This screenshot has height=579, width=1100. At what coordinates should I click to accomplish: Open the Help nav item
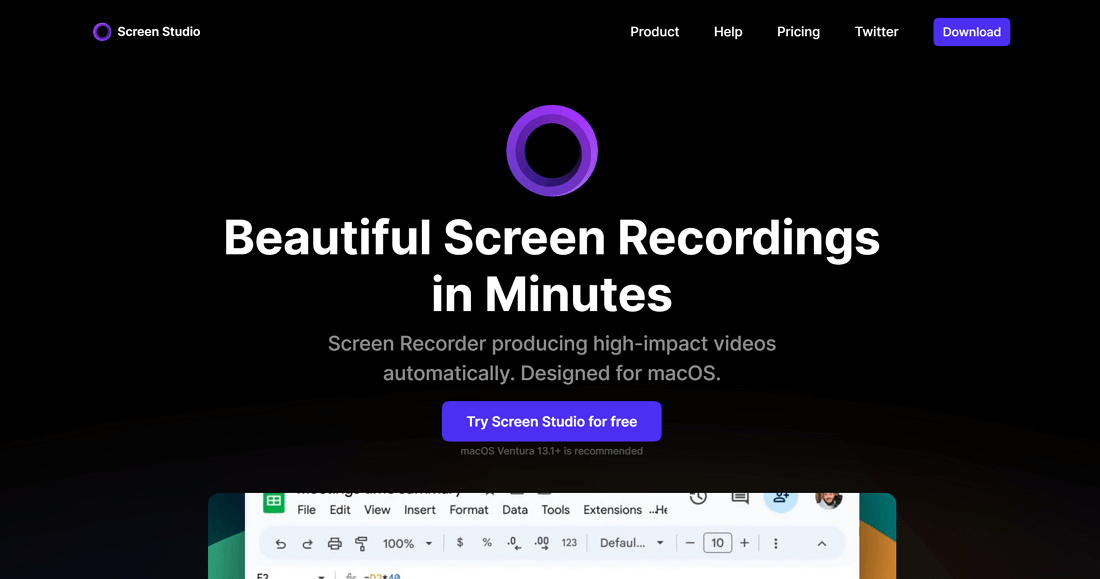(x=728, y=32)
